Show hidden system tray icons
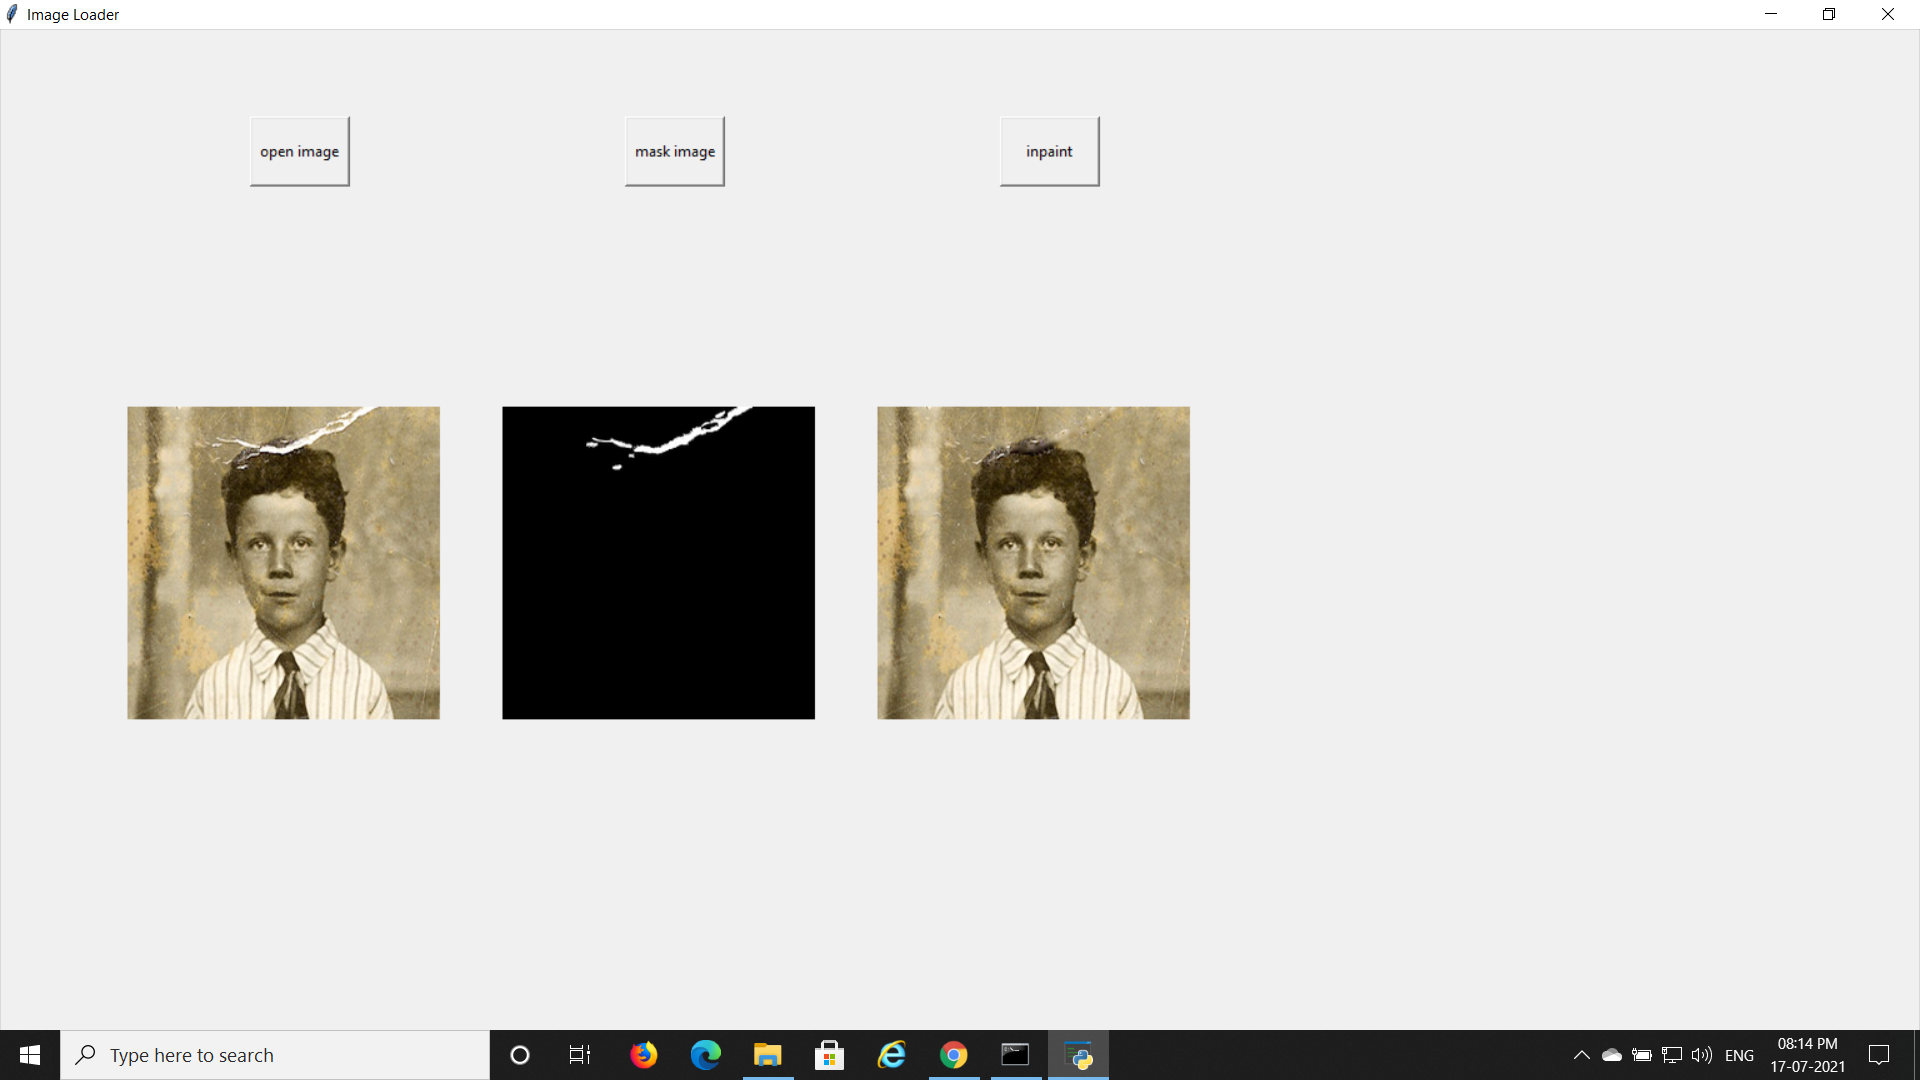Viewport: 1920px width, 1080px height. pos(1582,1055)
